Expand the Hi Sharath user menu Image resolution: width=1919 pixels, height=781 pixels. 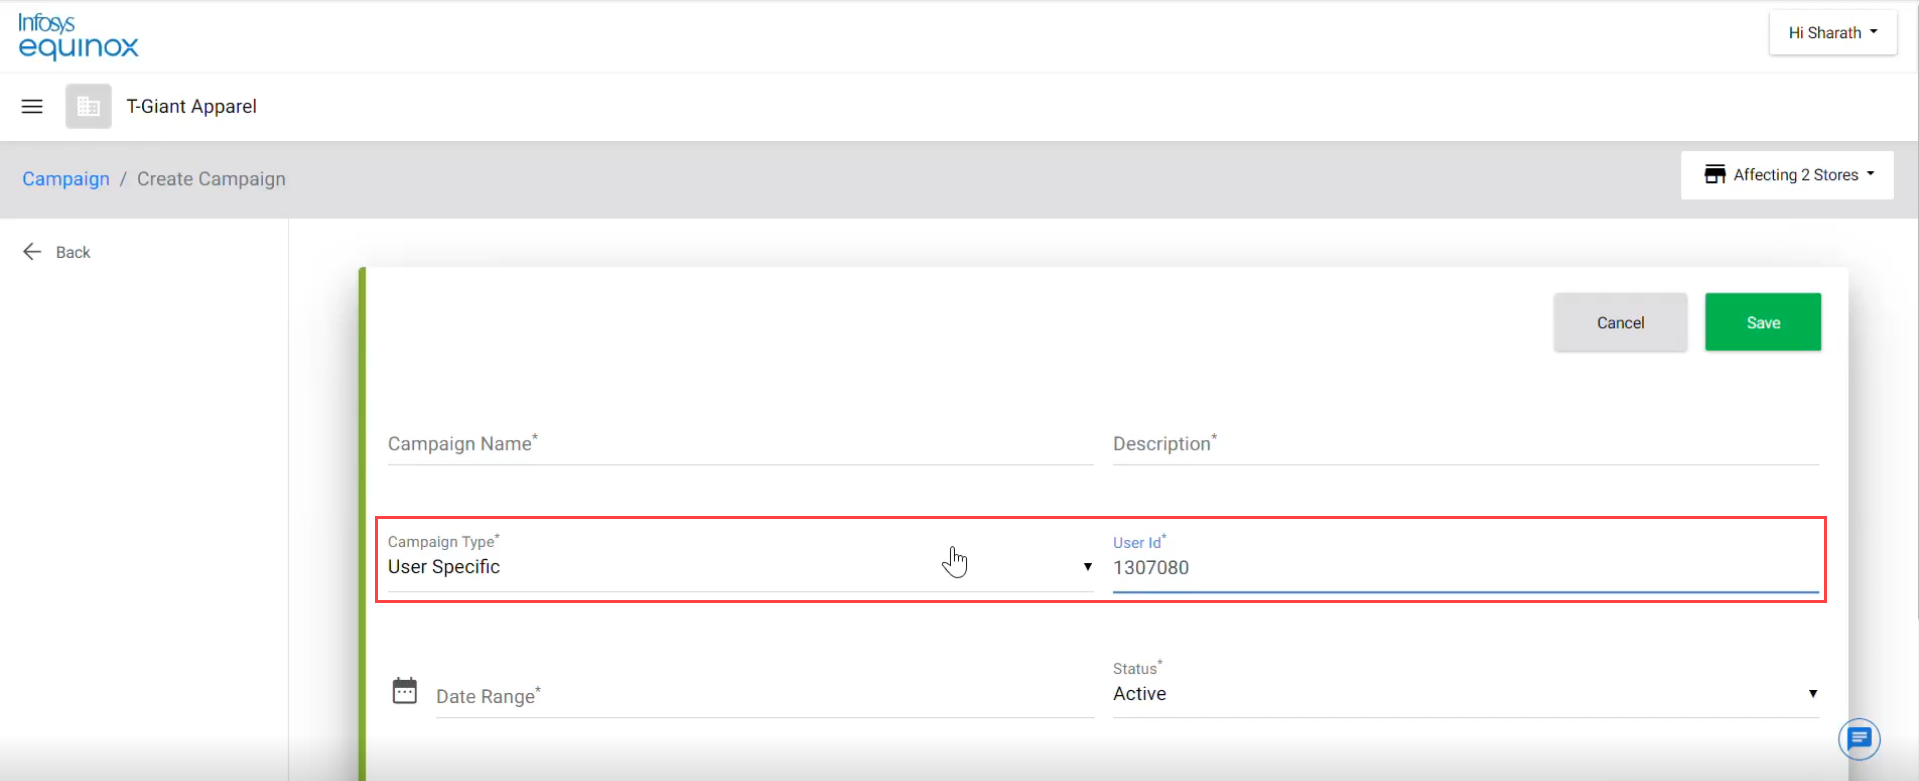(x=1832, y=33)
